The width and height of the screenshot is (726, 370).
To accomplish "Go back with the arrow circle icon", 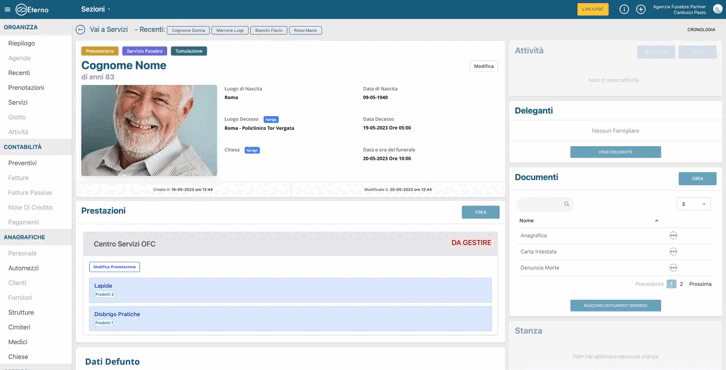I will tap(80, 30).
